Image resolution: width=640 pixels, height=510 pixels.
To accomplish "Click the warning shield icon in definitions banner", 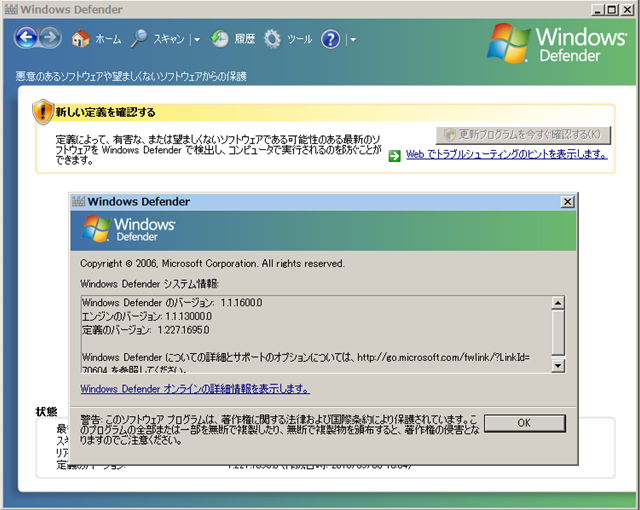I will click(42, 111).
